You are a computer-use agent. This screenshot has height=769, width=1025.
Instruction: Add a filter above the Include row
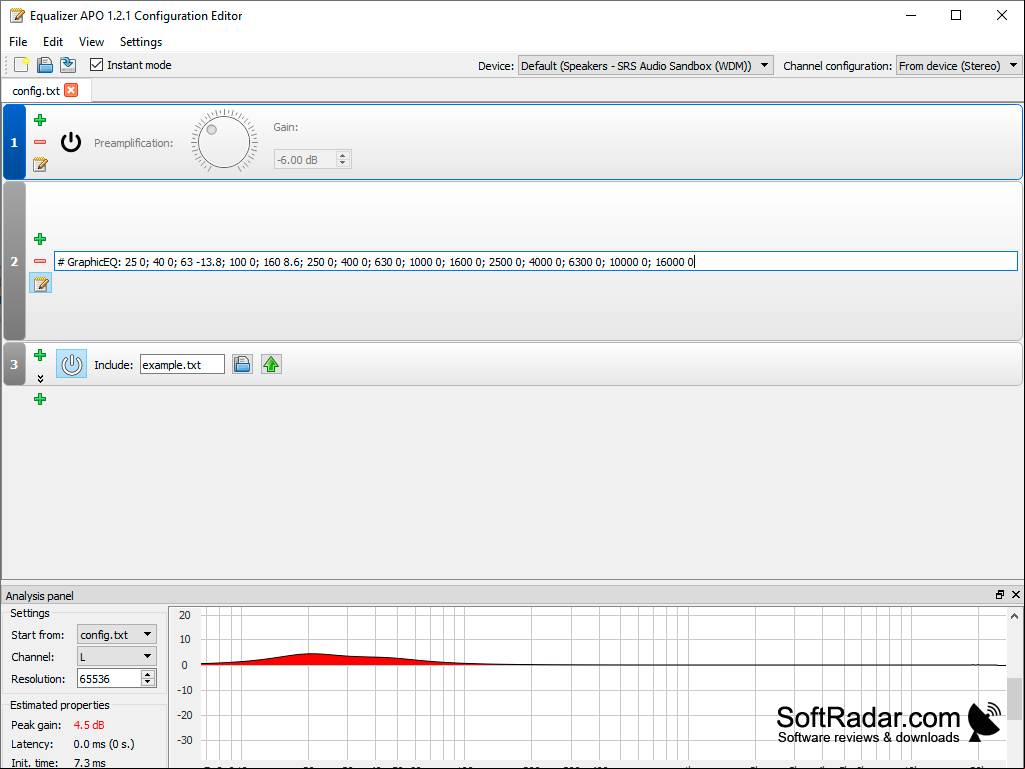coord(40,355)
